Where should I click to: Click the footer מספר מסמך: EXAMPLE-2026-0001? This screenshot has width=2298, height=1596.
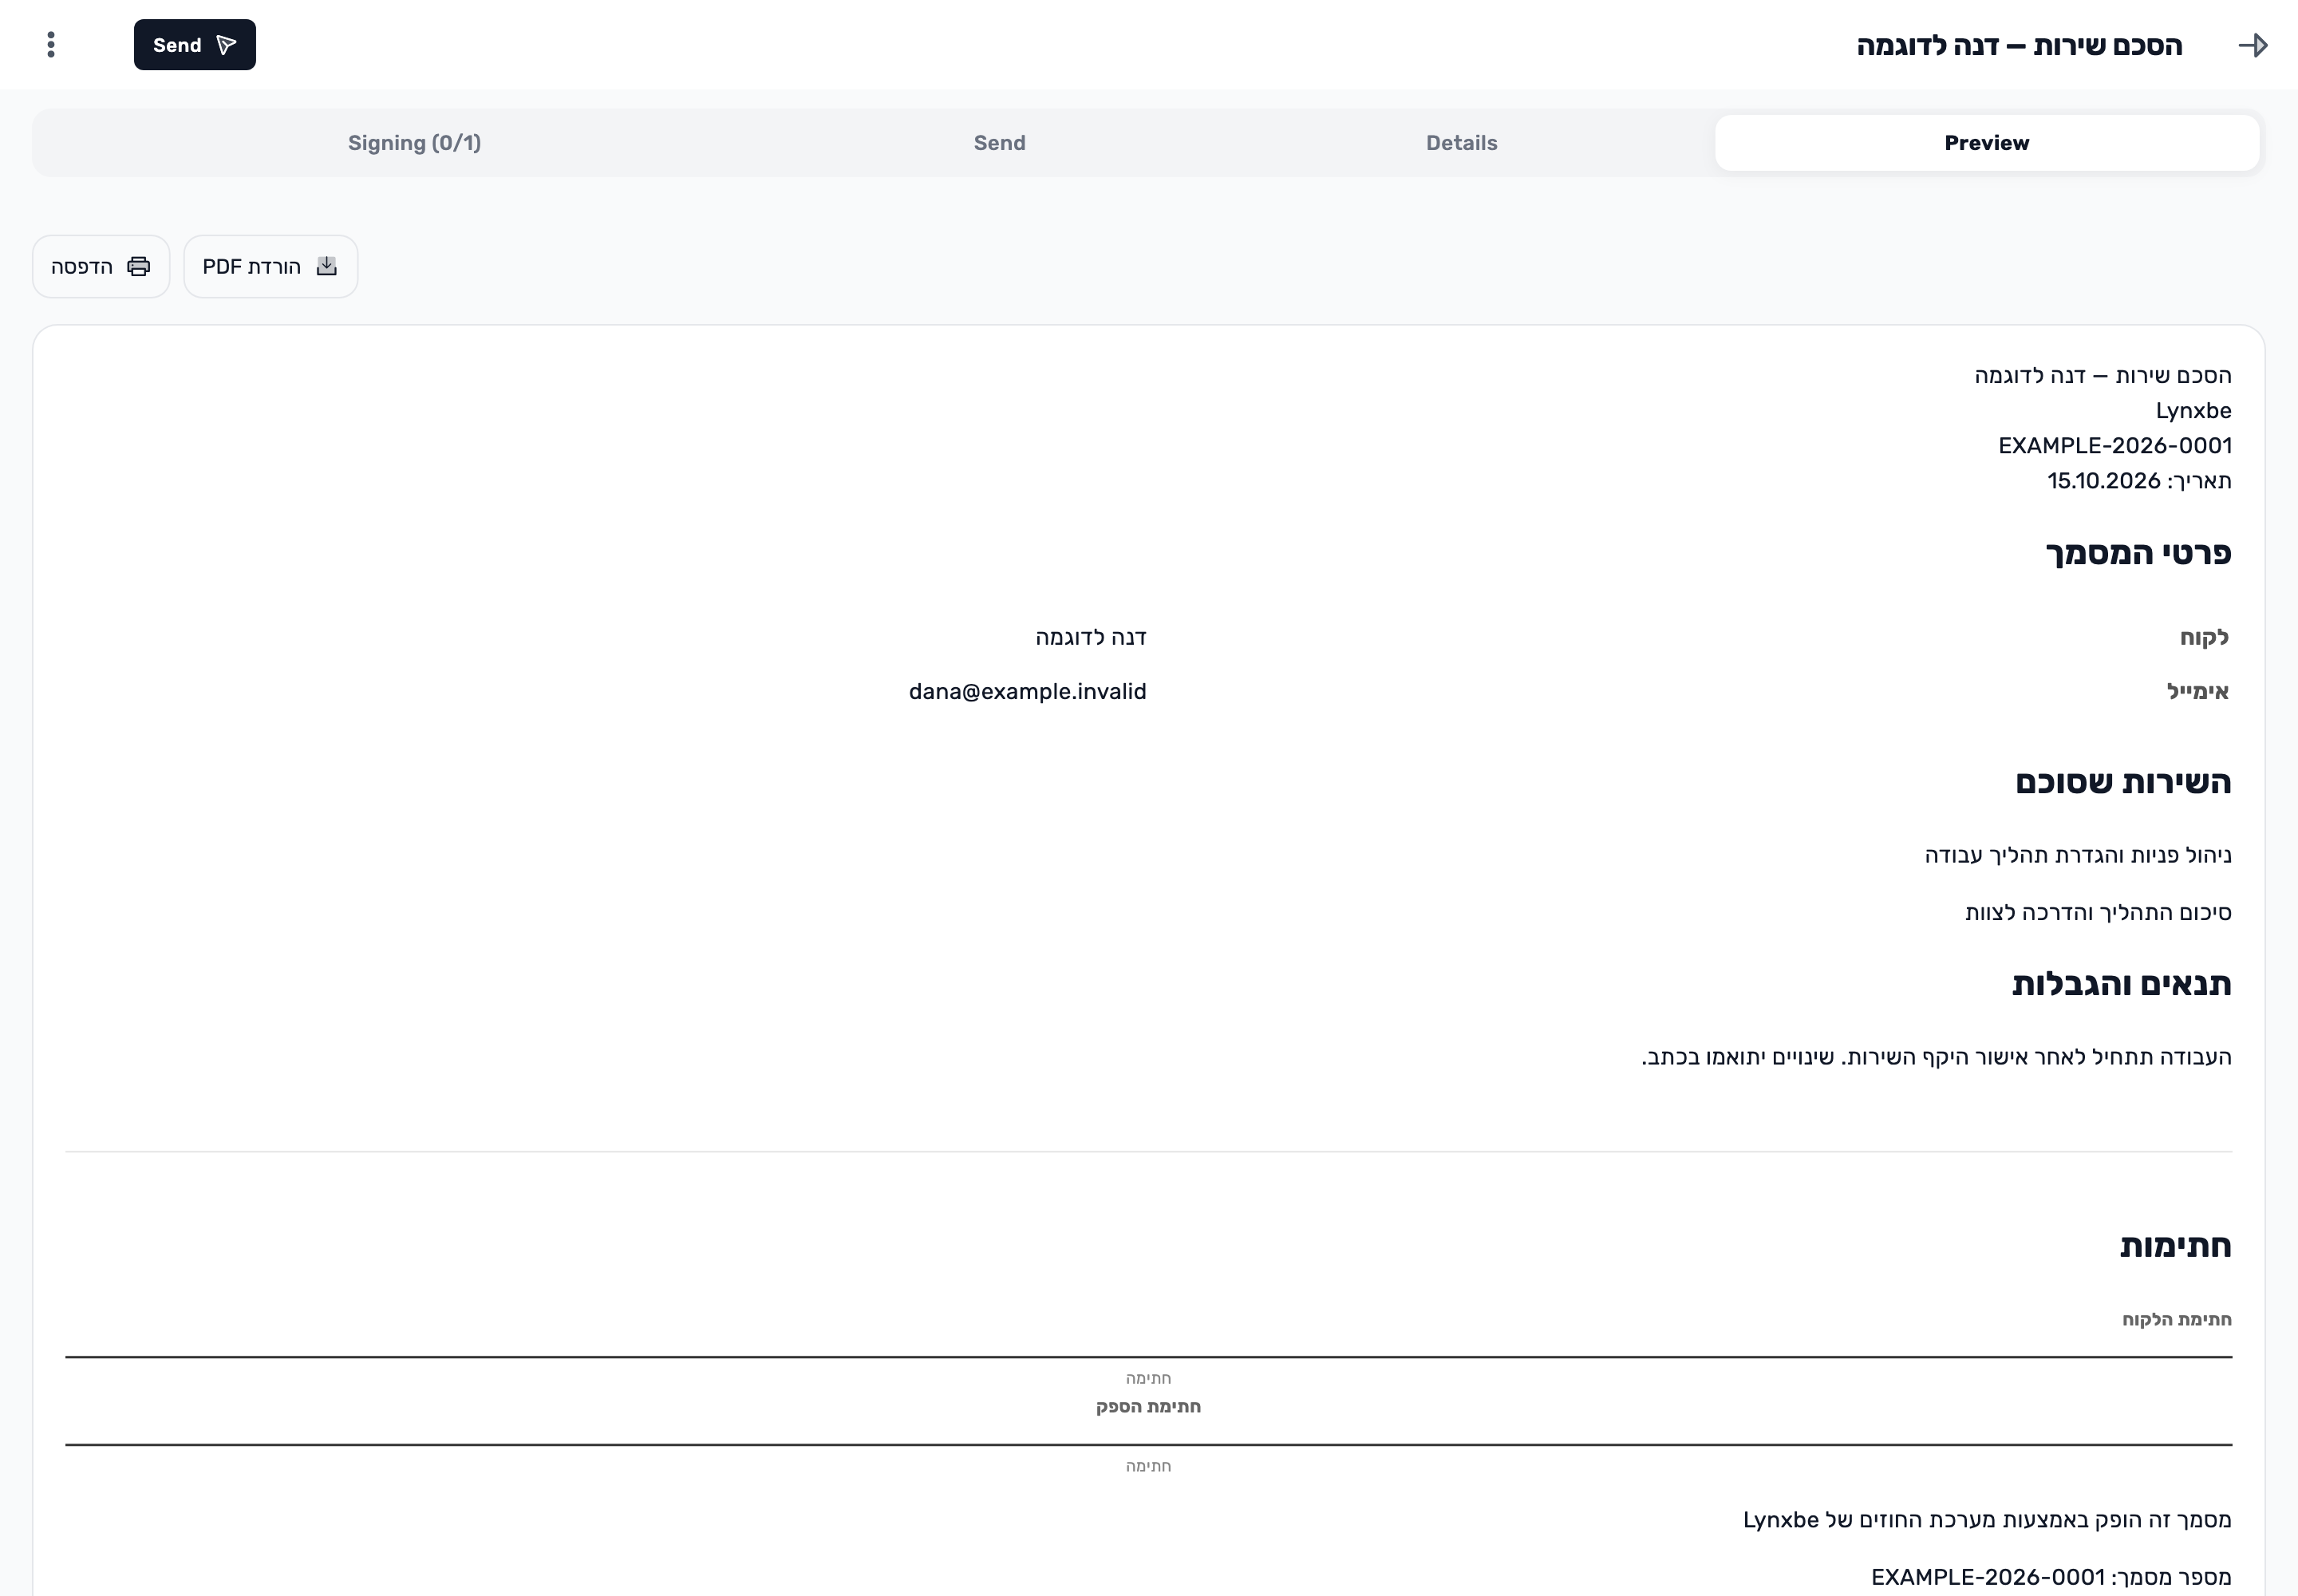click(x=2051, y=1577)
